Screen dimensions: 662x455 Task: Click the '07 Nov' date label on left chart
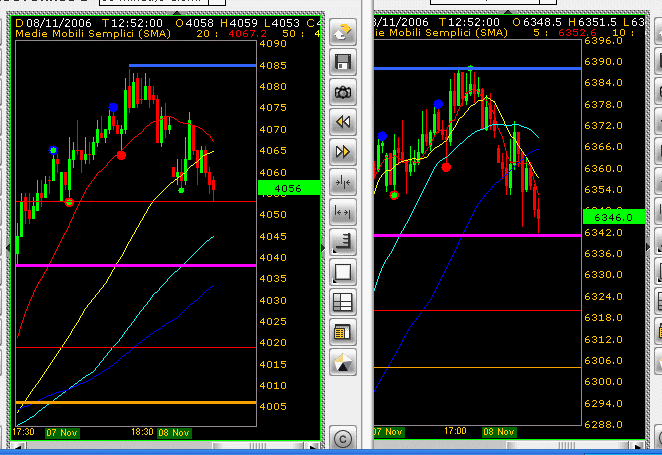pos(62,433)
